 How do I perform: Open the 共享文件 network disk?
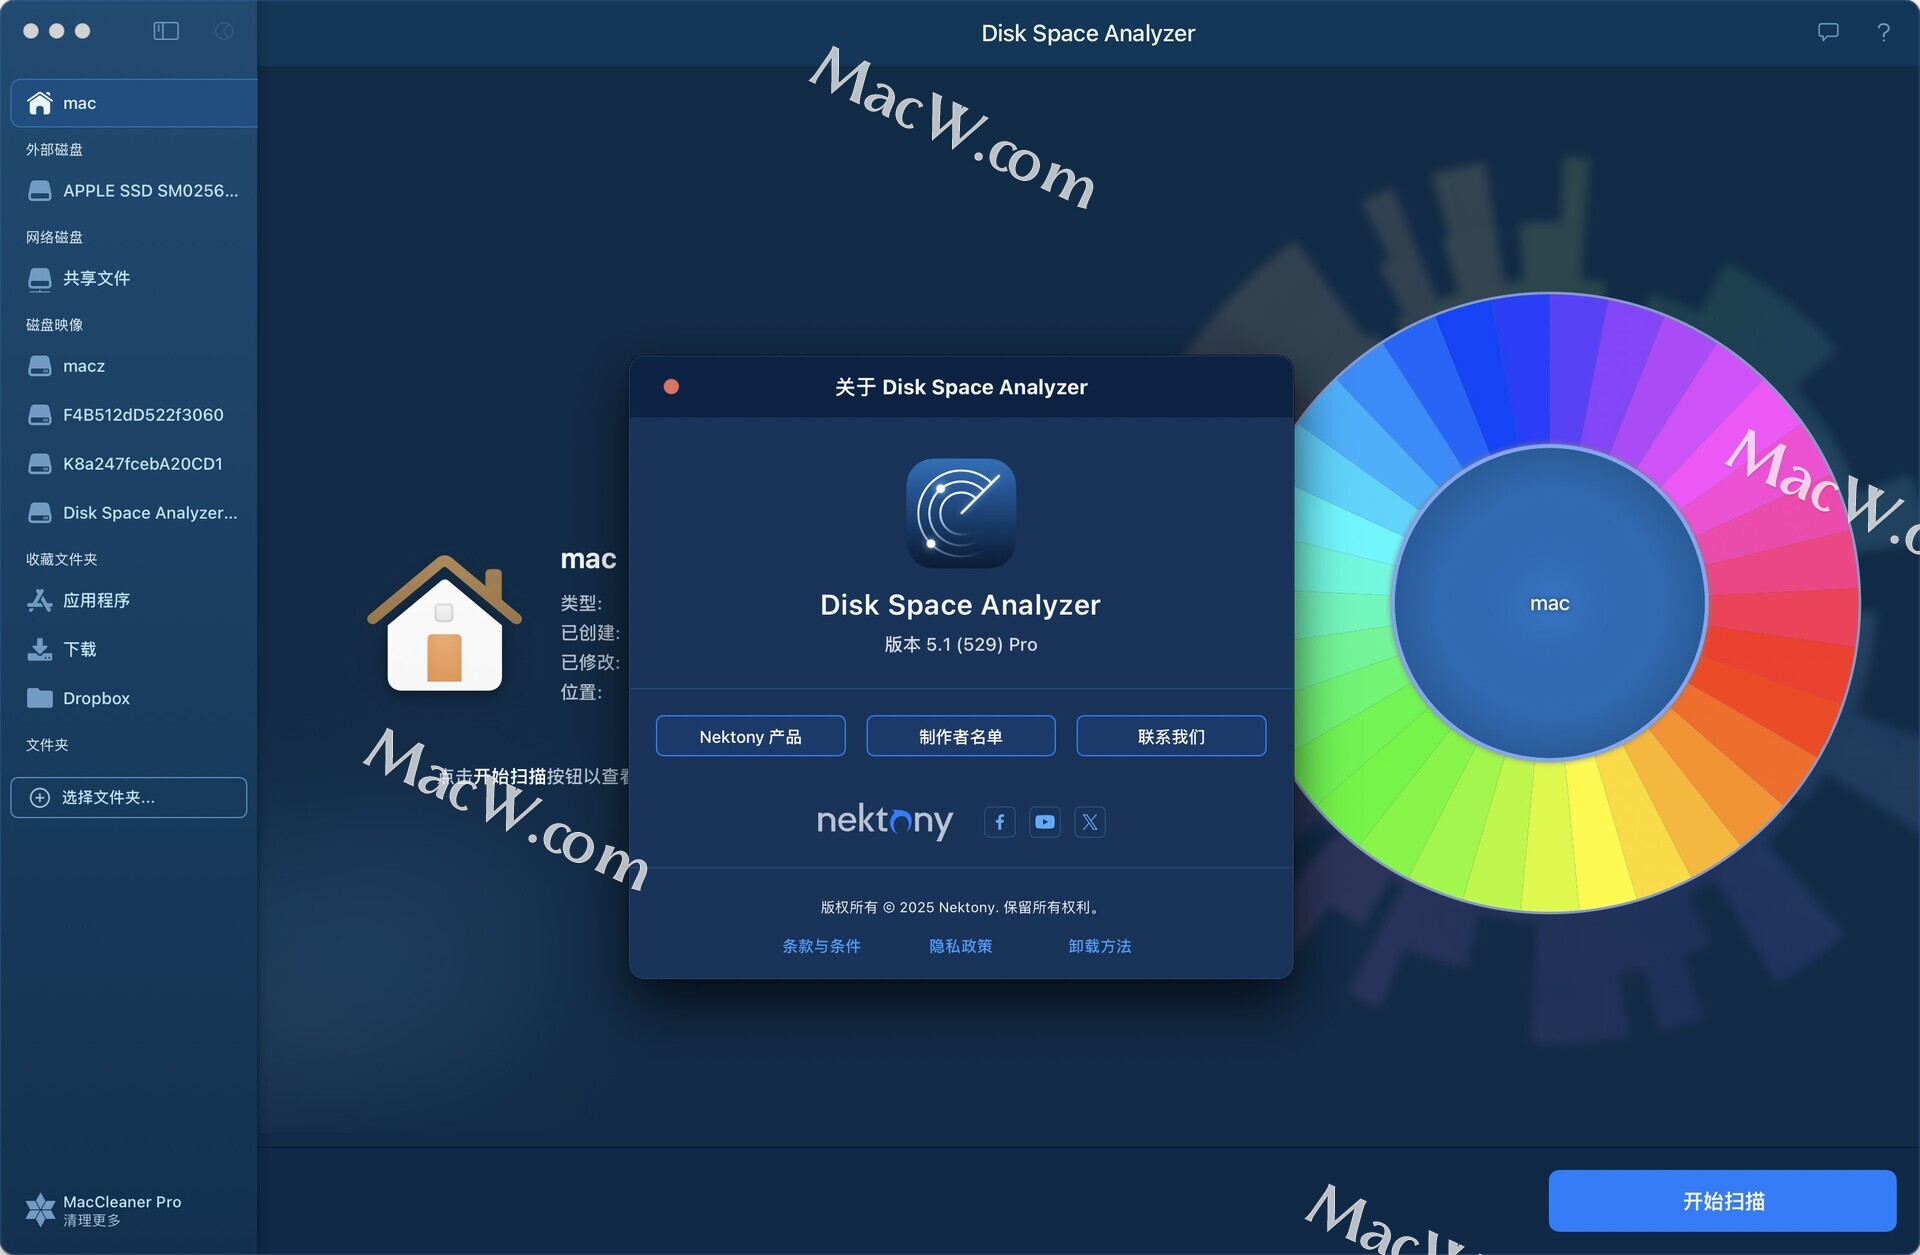[134, 278]
